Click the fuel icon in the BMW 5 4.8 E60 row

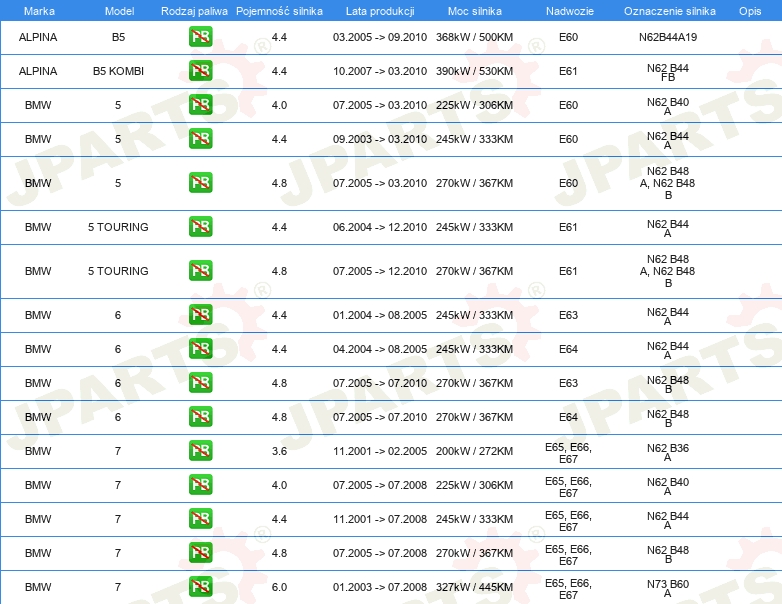point(200,183)
